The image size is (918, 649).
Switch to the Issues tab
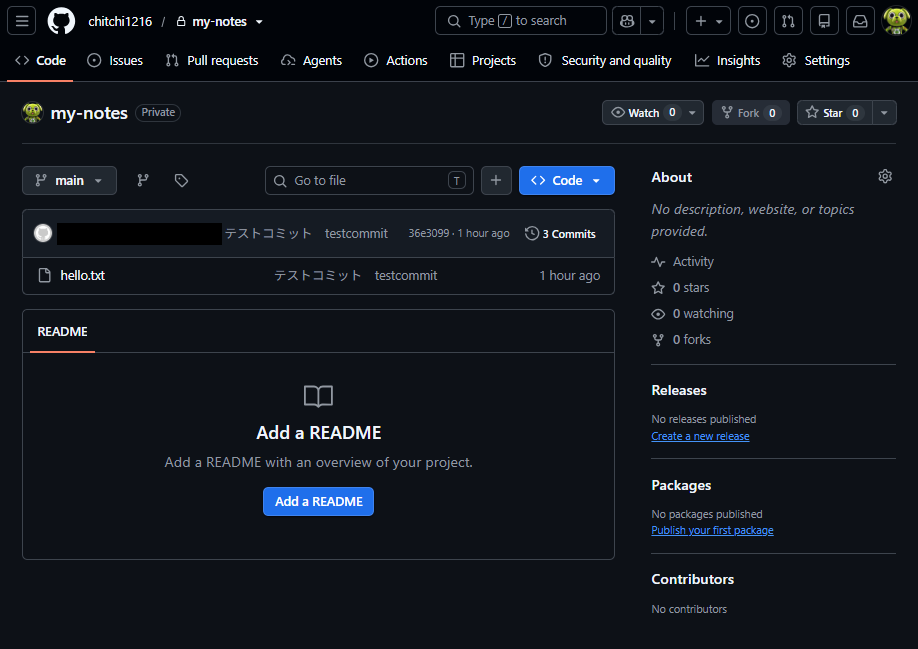tap(115, 60)
